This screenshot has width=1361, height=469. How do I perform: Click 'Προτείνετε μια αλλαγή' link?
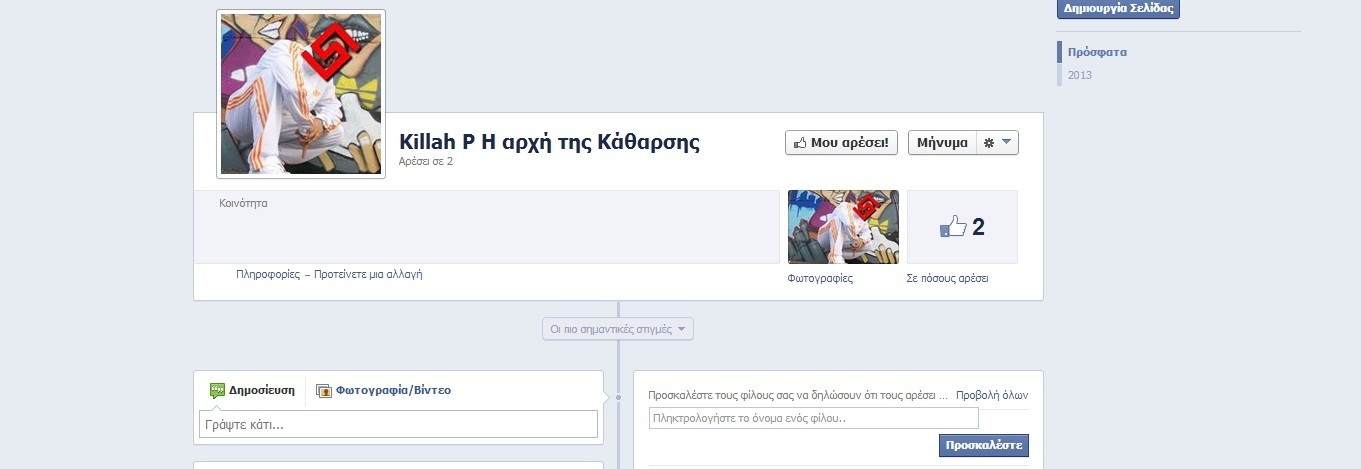(x=368, y=274)
